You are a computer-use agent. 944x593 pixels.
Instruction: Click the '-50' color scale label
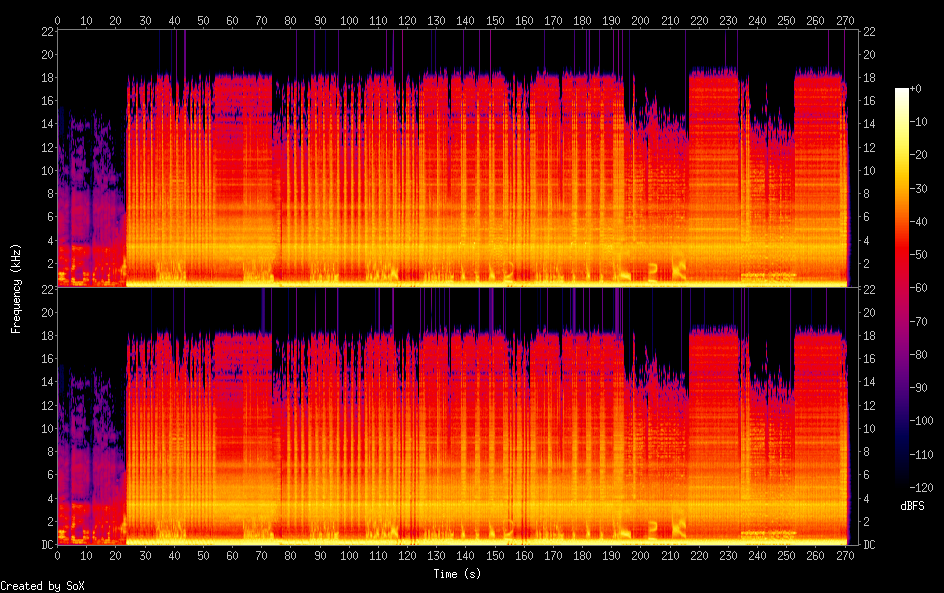(x=918, y=255)
